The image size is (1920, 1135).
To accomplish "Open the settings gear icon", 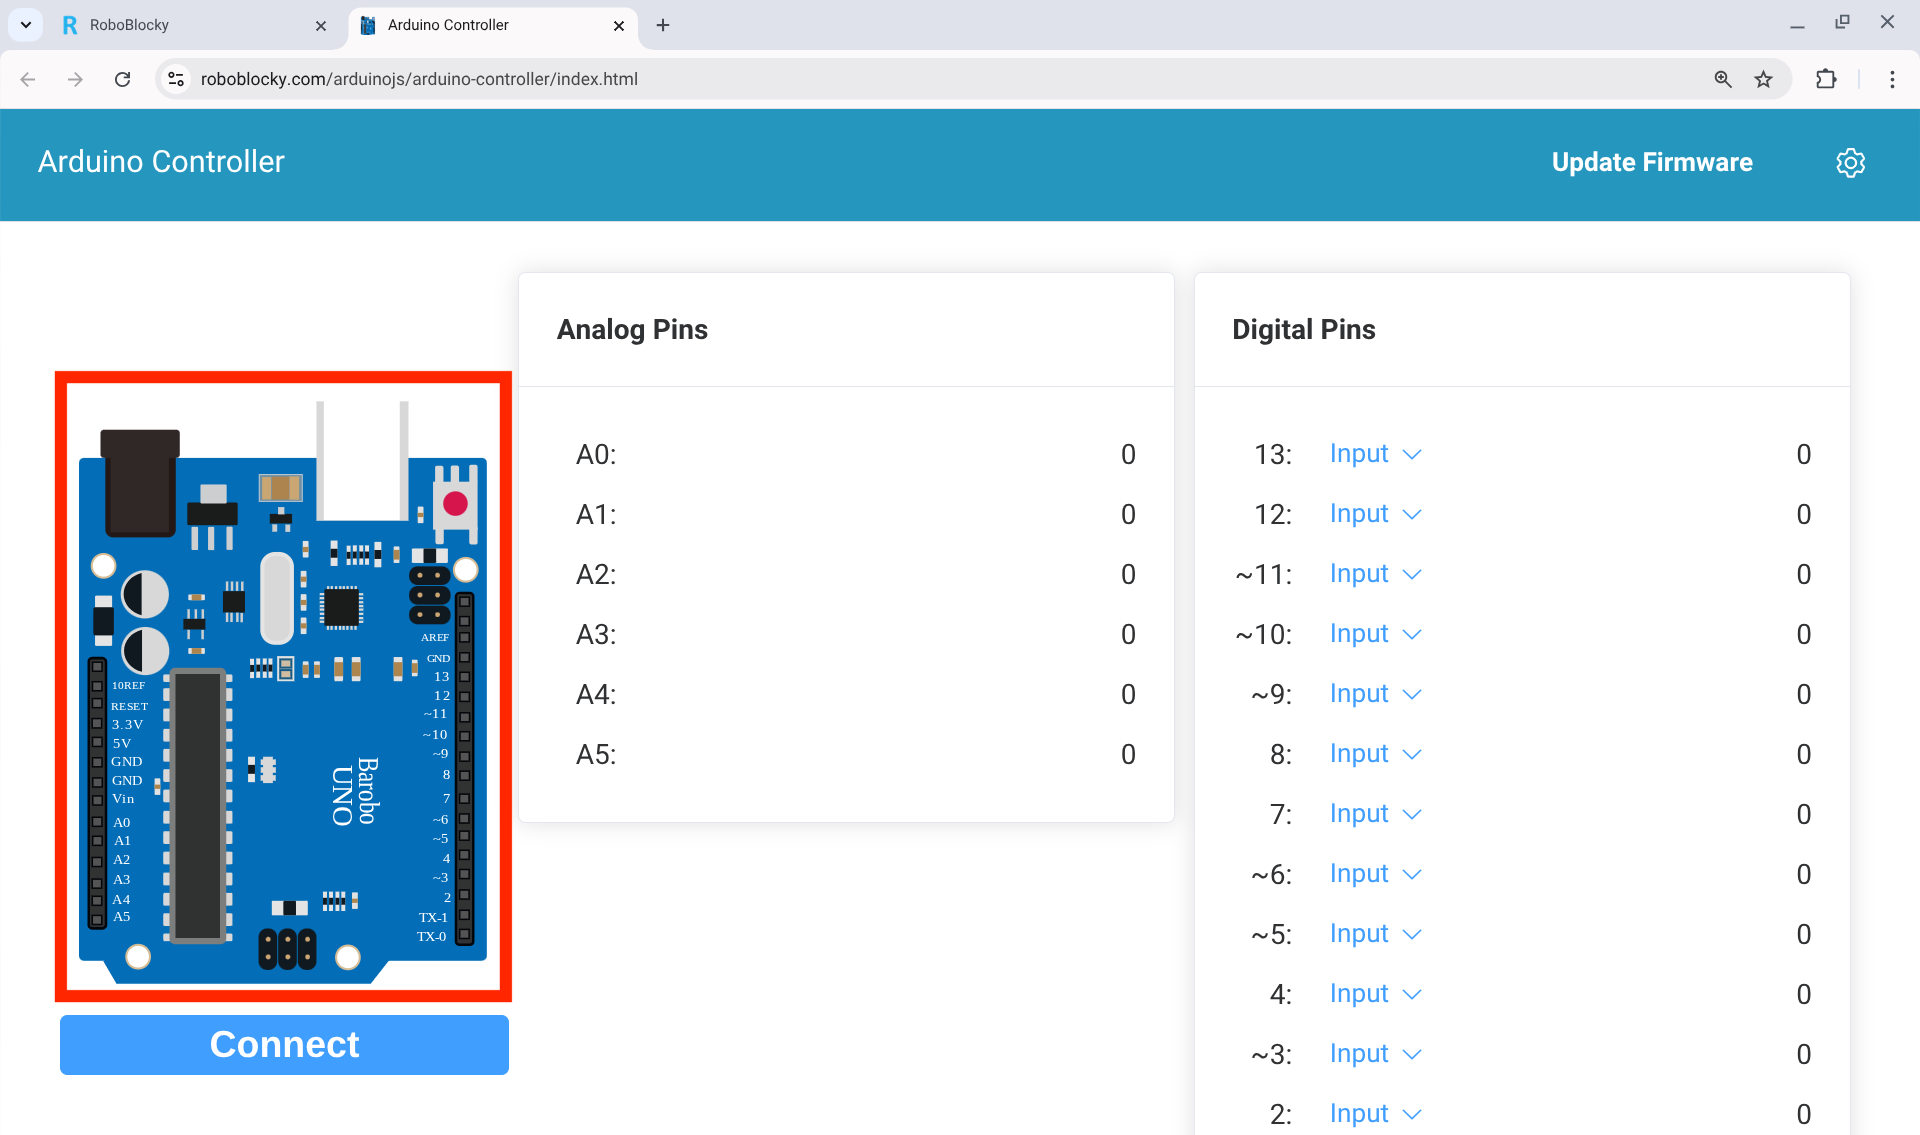I will click(1850, 163).
